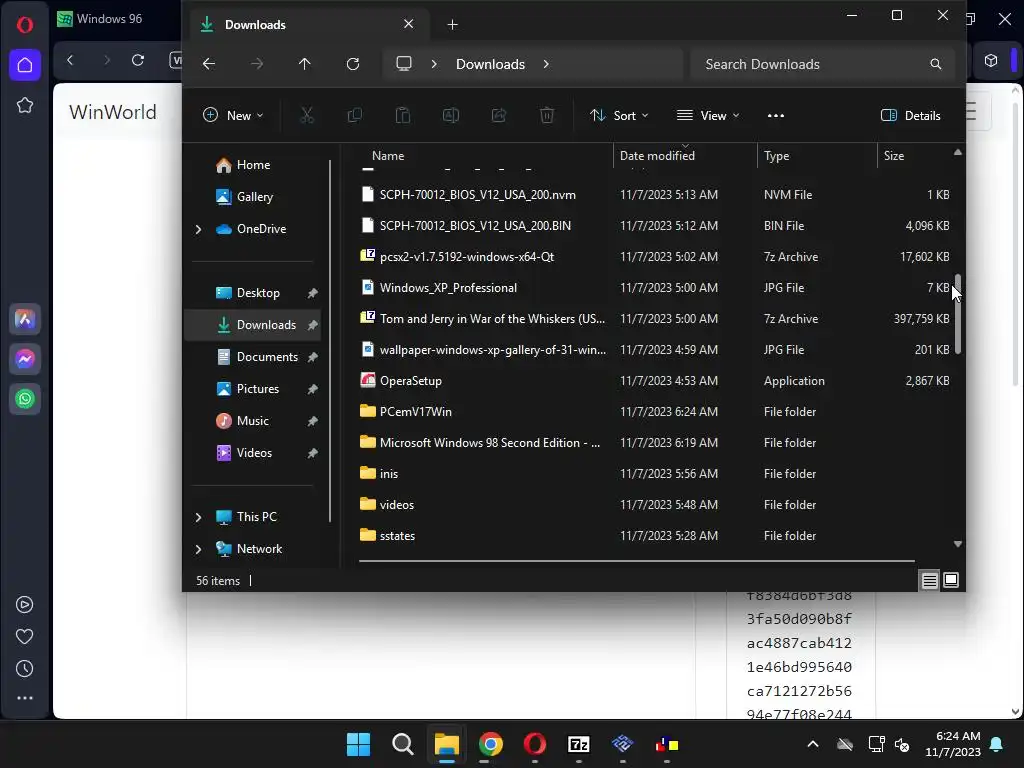This screenshot has height=768, width=1024.
Task: Go up one folder level with up arrow
Action: pos(305,64)
